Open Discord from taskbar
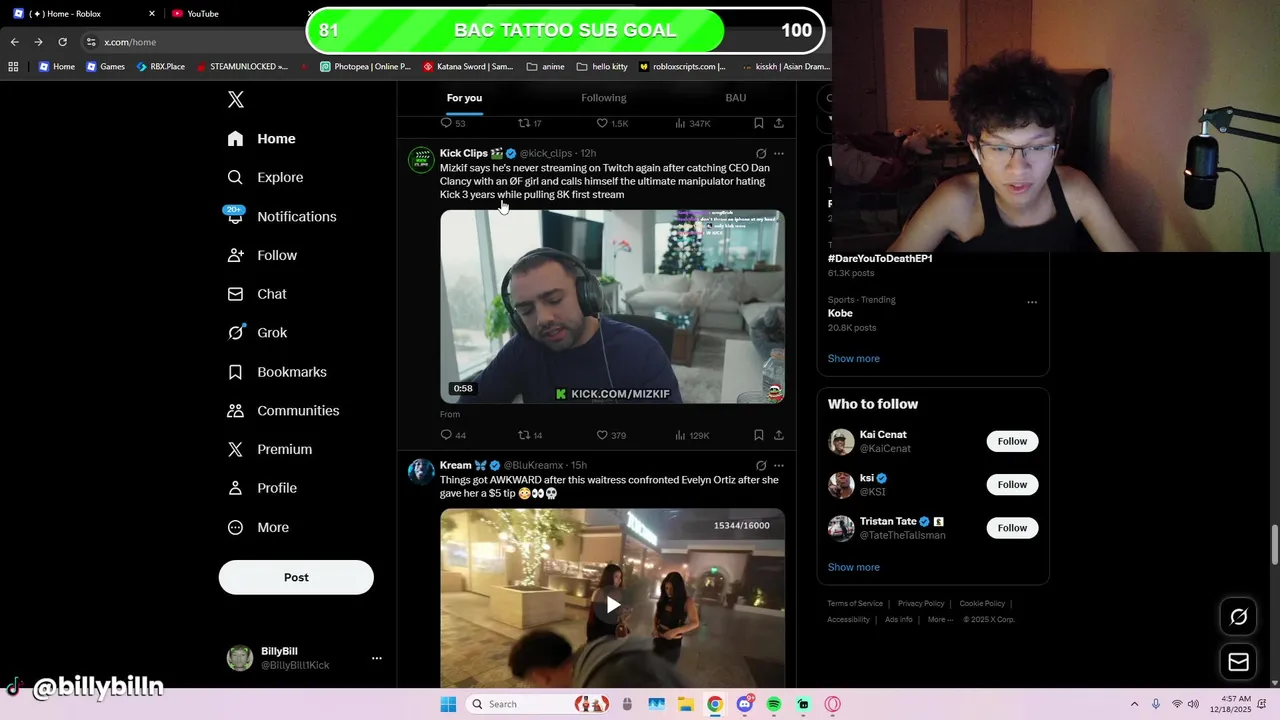This screenshot has height=720, width=1280. 745,704
